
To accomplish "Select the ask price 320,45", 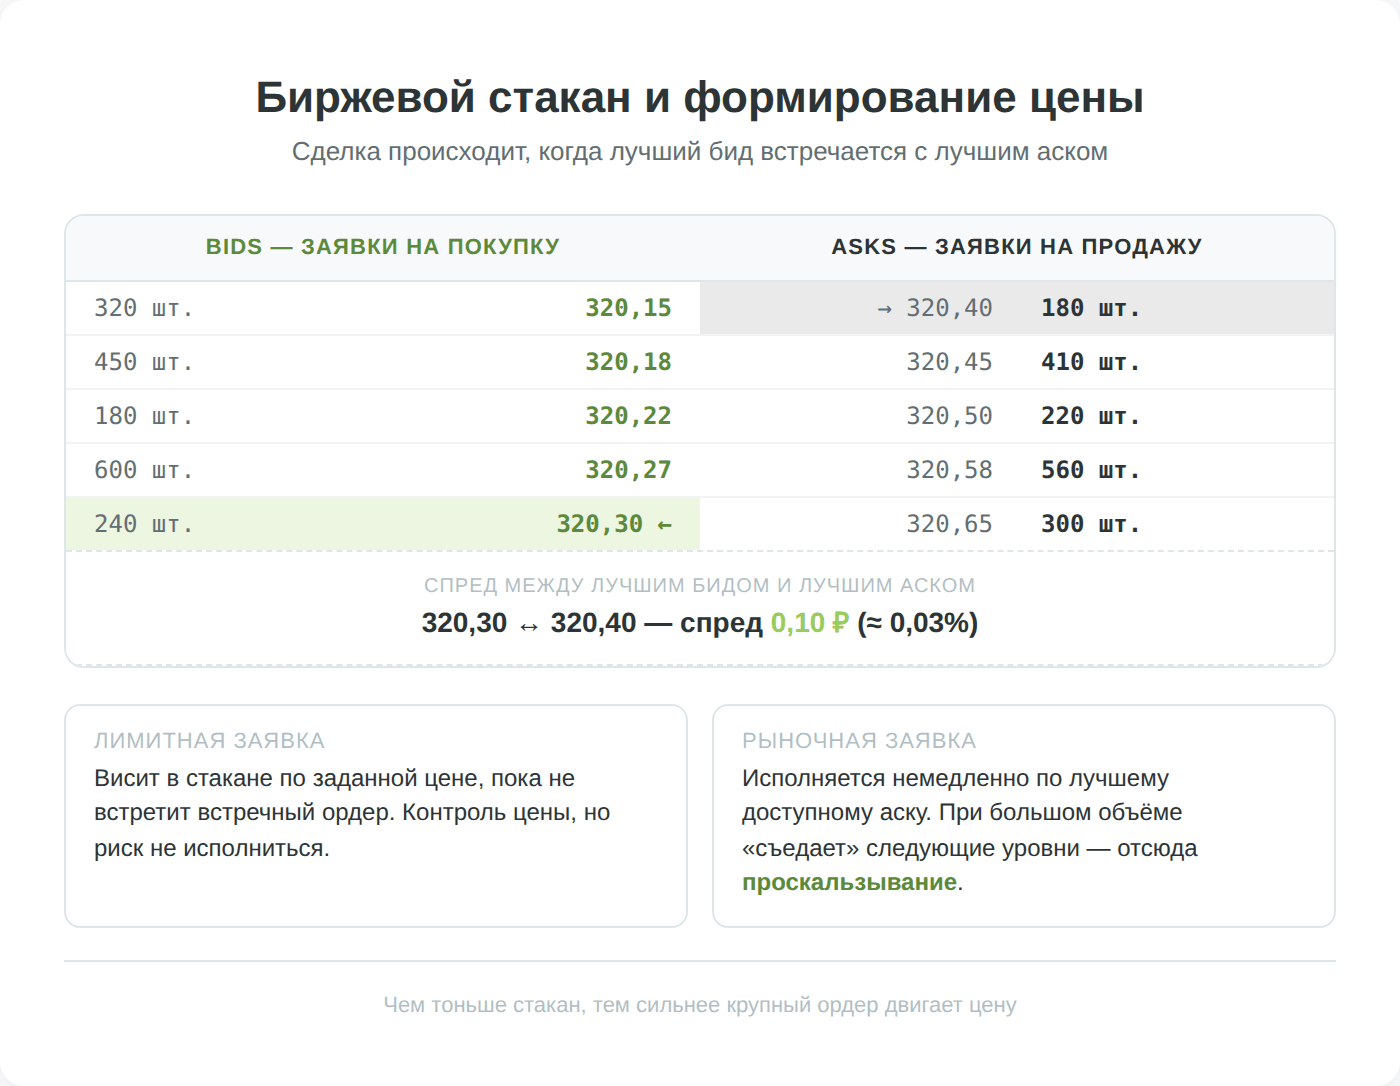I will pyautogui.click(x=949, y=362).
